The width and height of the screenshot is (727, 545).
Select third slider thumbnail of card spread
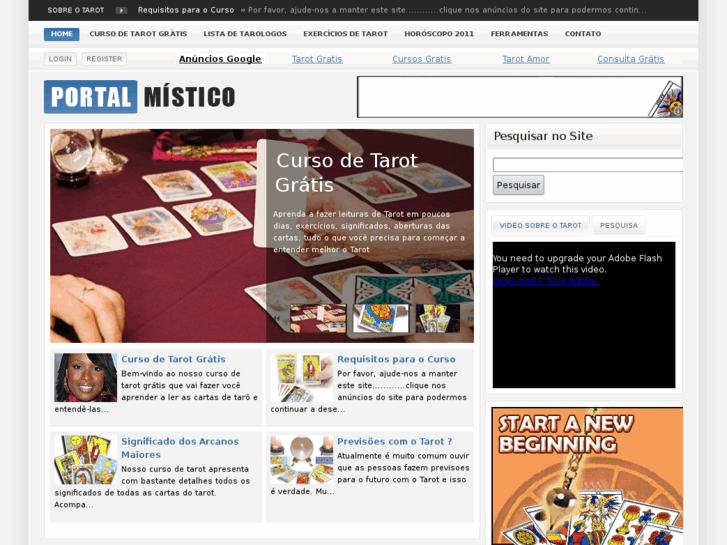coord(438,318)
